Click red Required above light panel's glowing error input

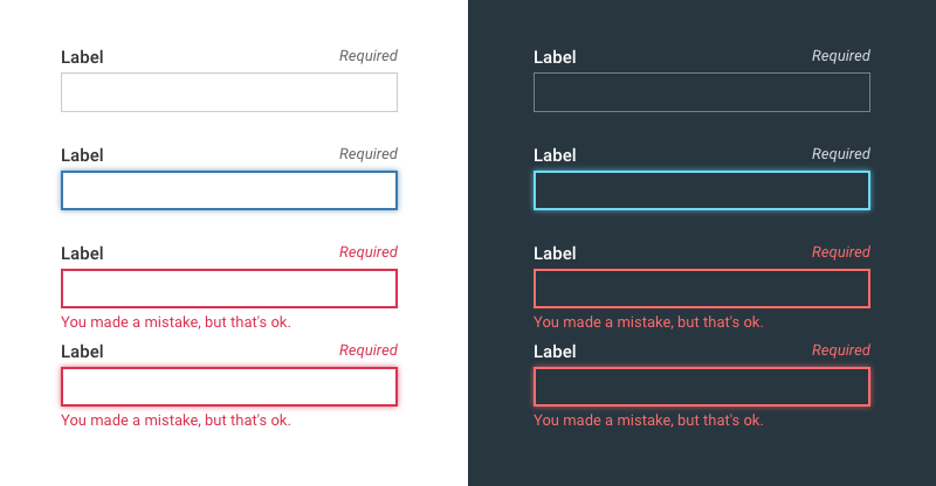(x=368, y=350)
